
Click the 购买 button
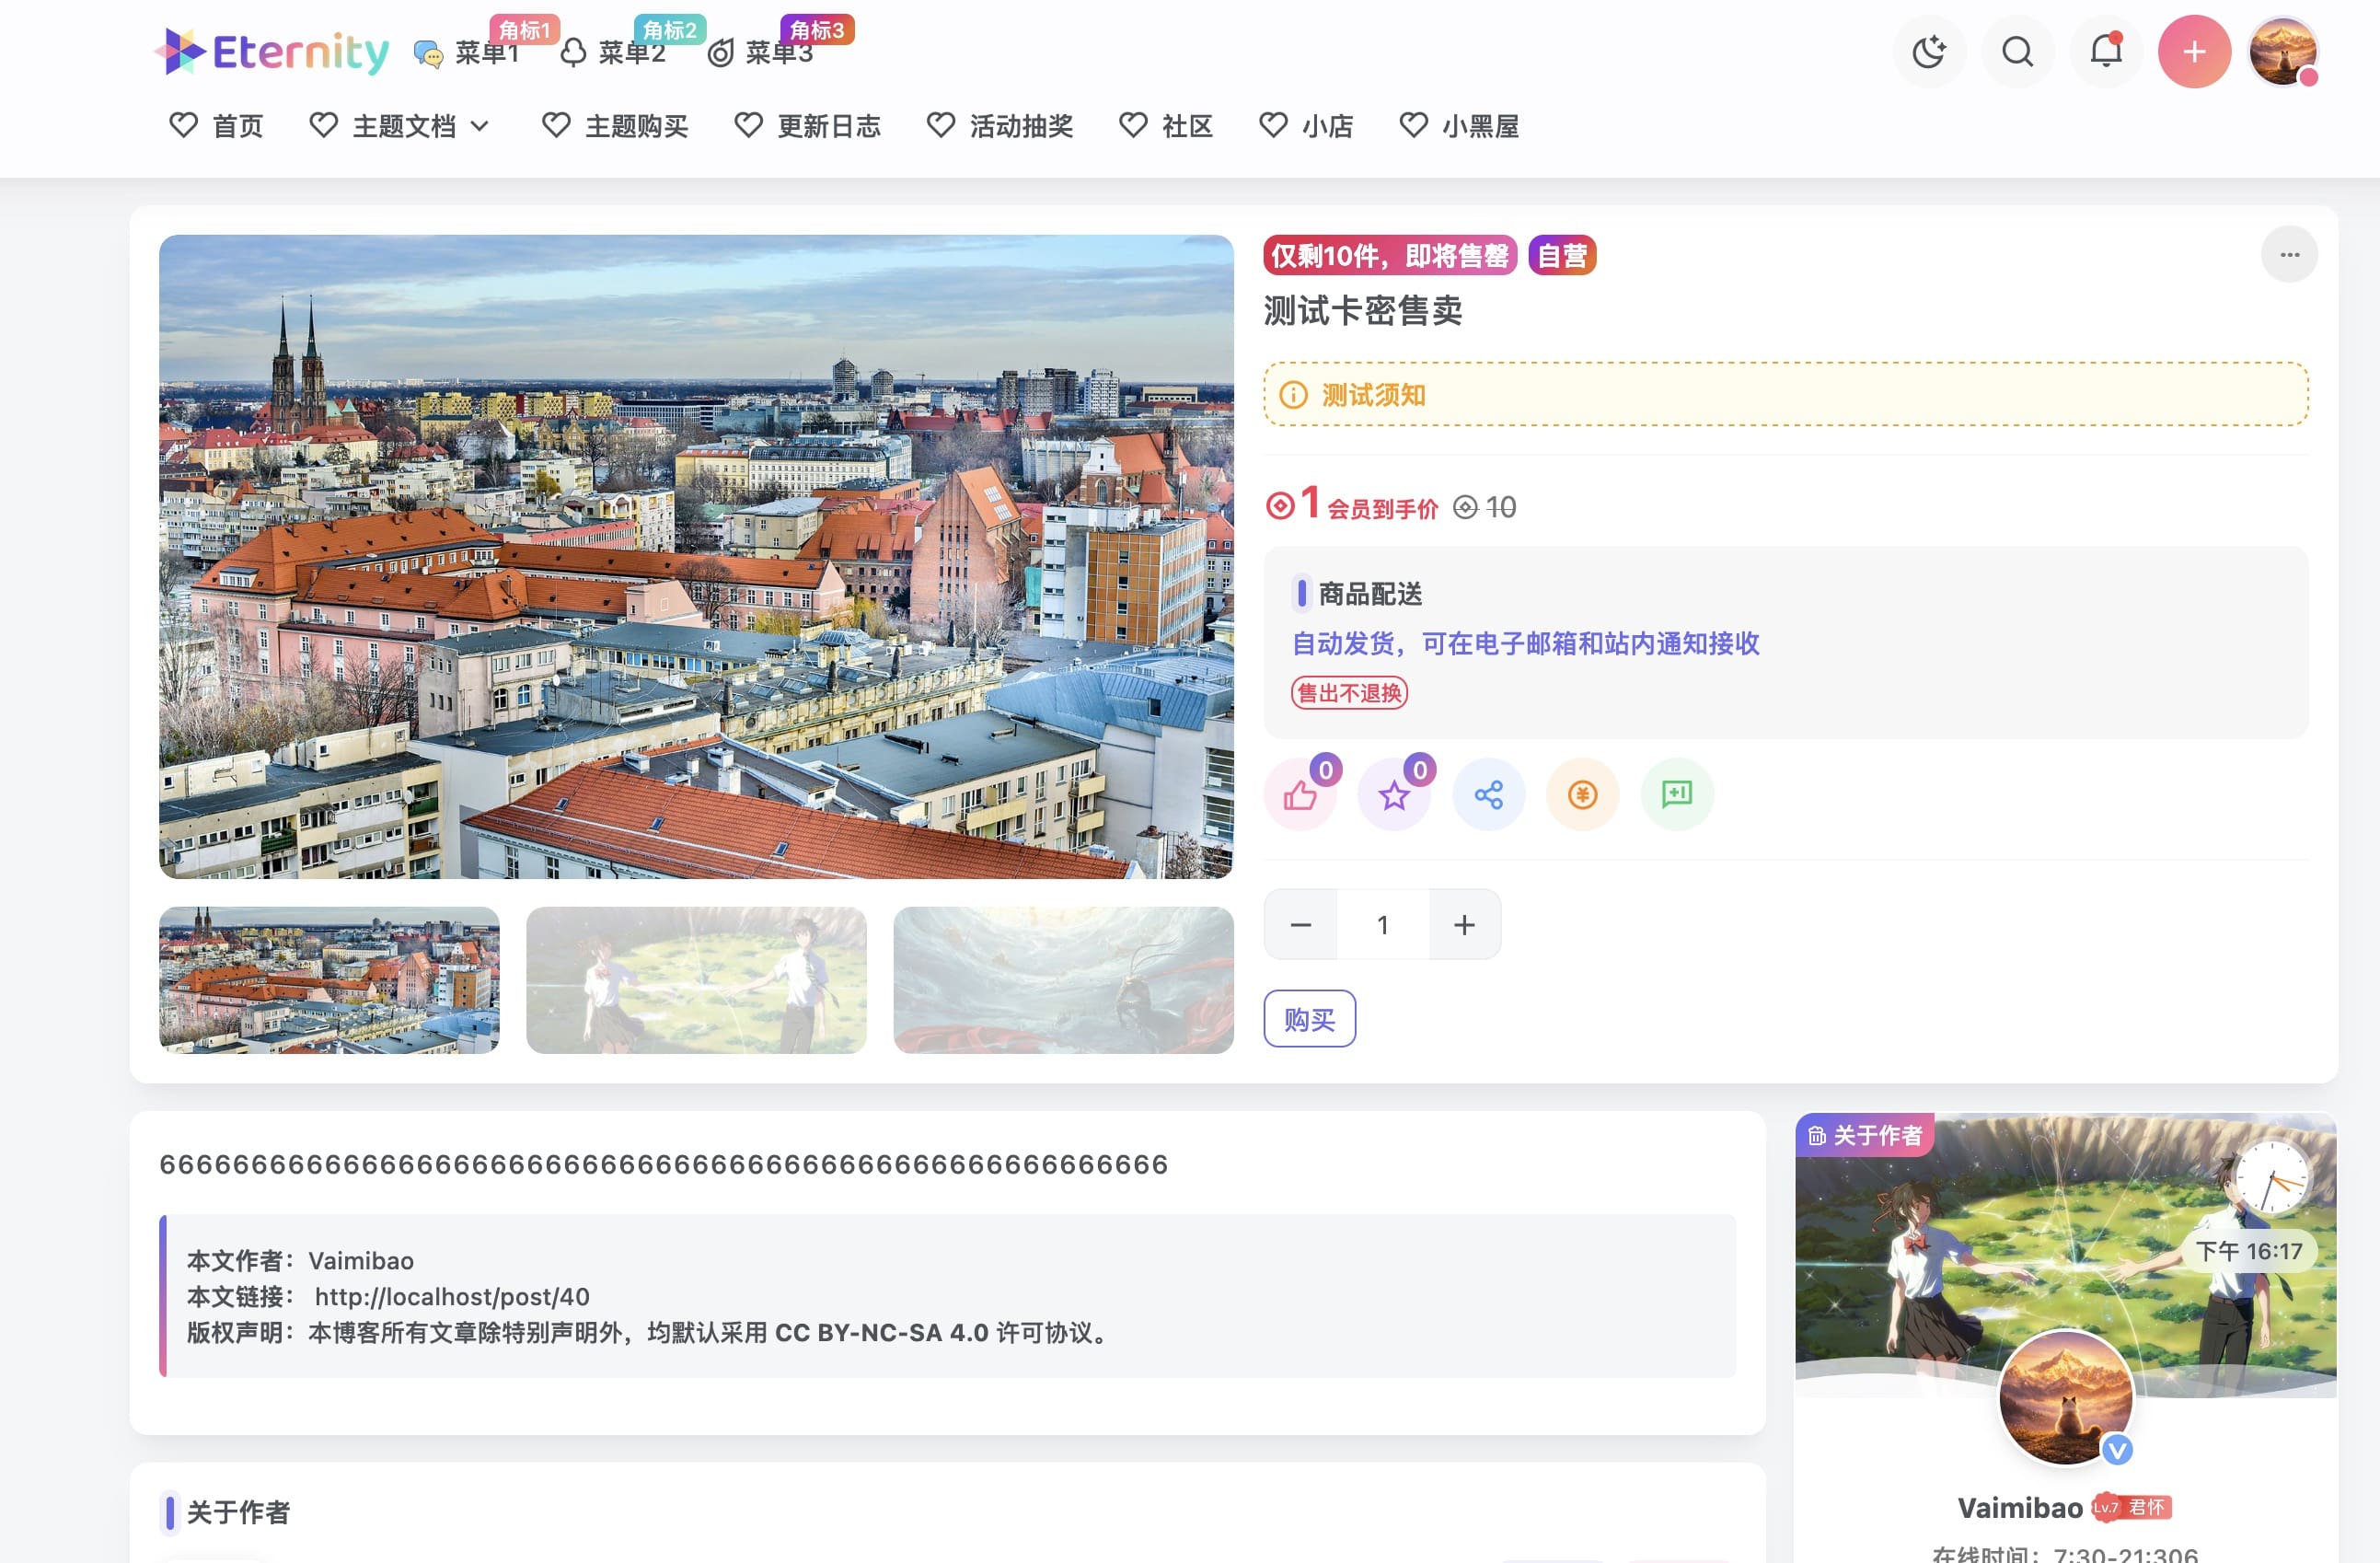coord(1309,1019)
